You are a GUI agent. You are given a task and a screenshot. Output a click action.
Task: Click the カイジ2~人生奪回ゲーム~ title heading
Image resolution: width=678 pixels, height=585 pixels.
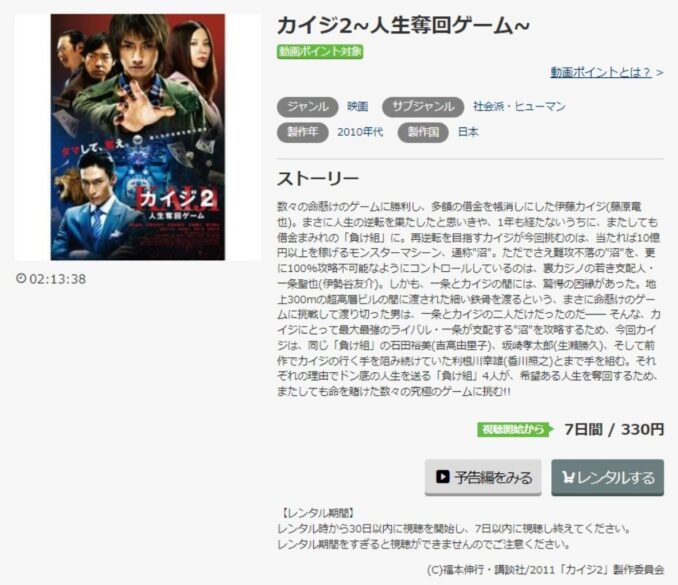coord(403,26)
